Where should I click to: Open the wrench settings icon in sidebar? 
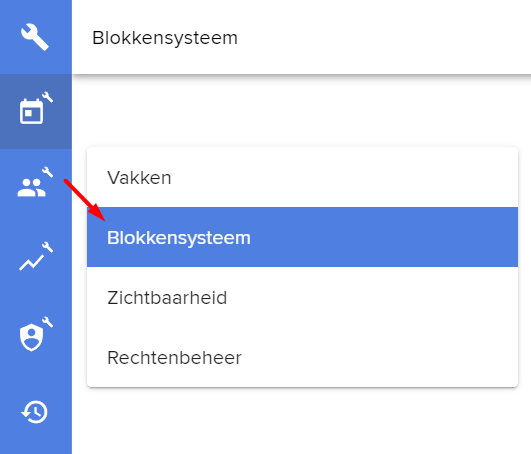click(35, 37)
